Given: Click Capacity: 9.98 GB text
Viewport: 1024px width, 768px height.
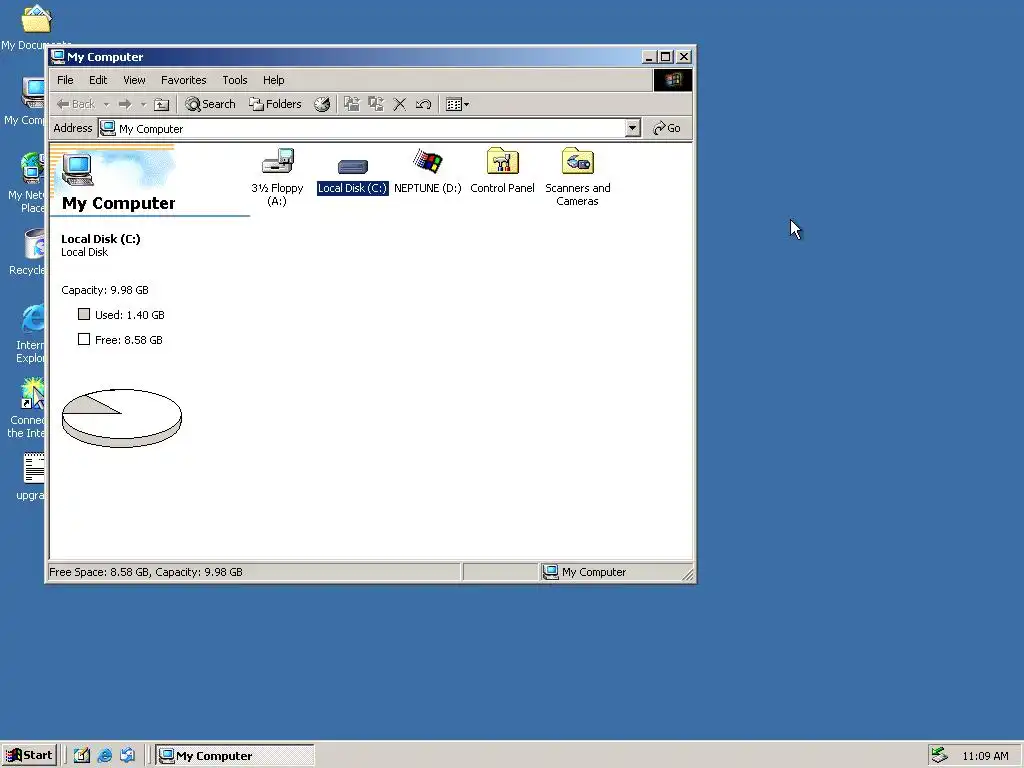Looking at the screenshot, I should point(104,290).
